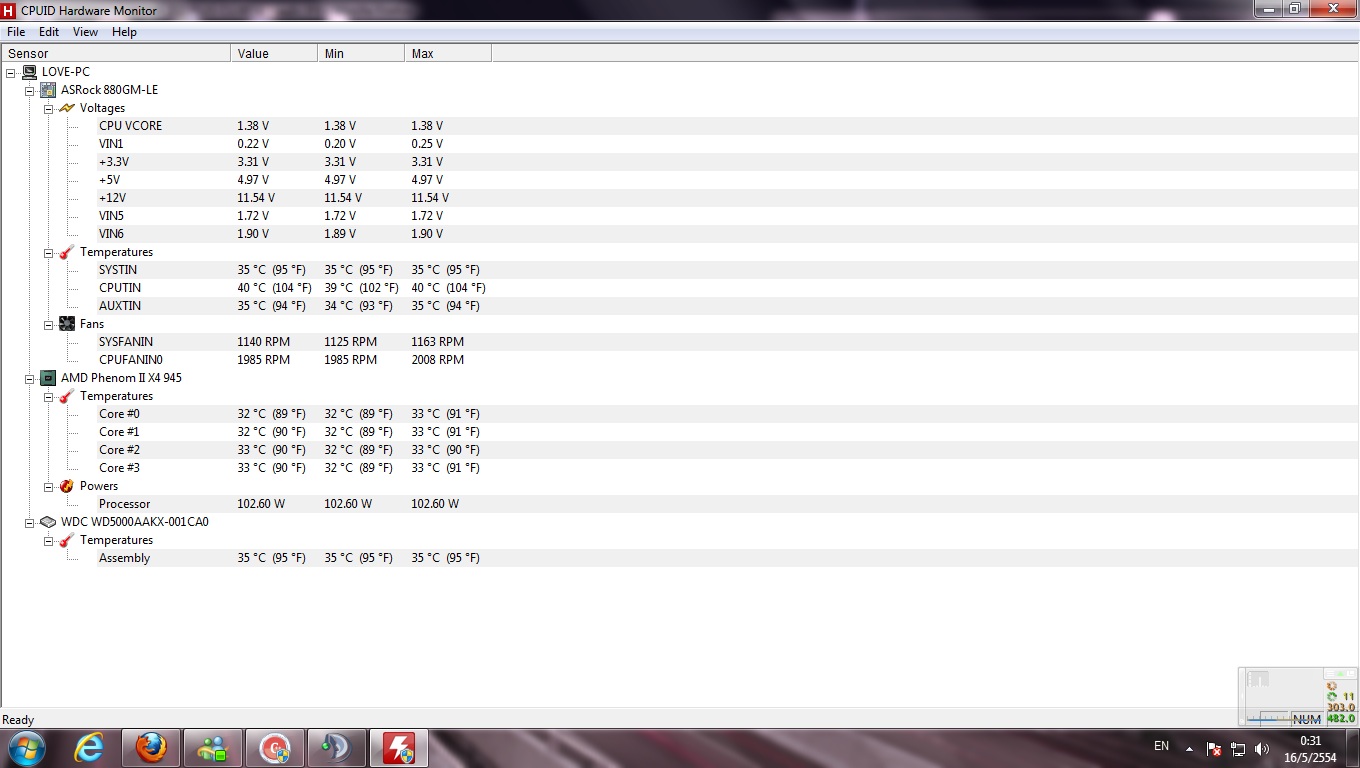Open the Action Center flag icon

click(1214, 748)
